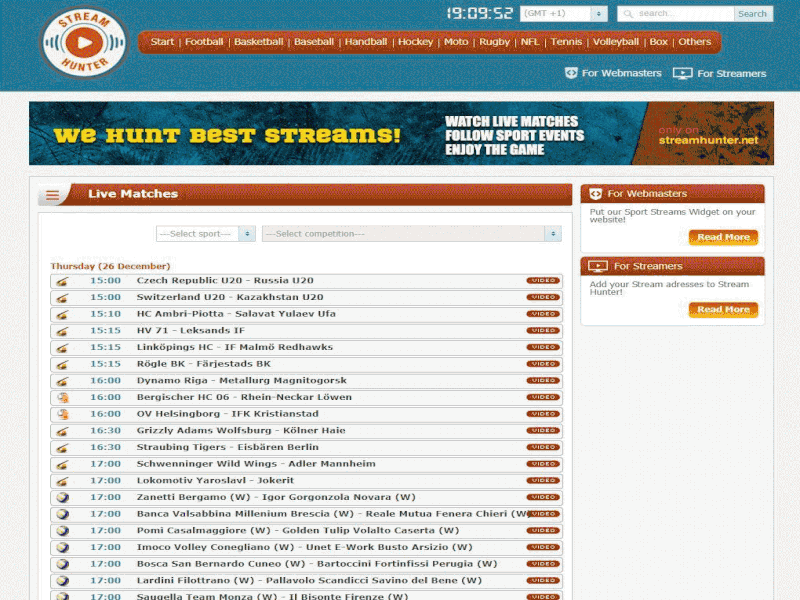
Task: Click Read More under For Streamers
Action: [x=723, y=310]
